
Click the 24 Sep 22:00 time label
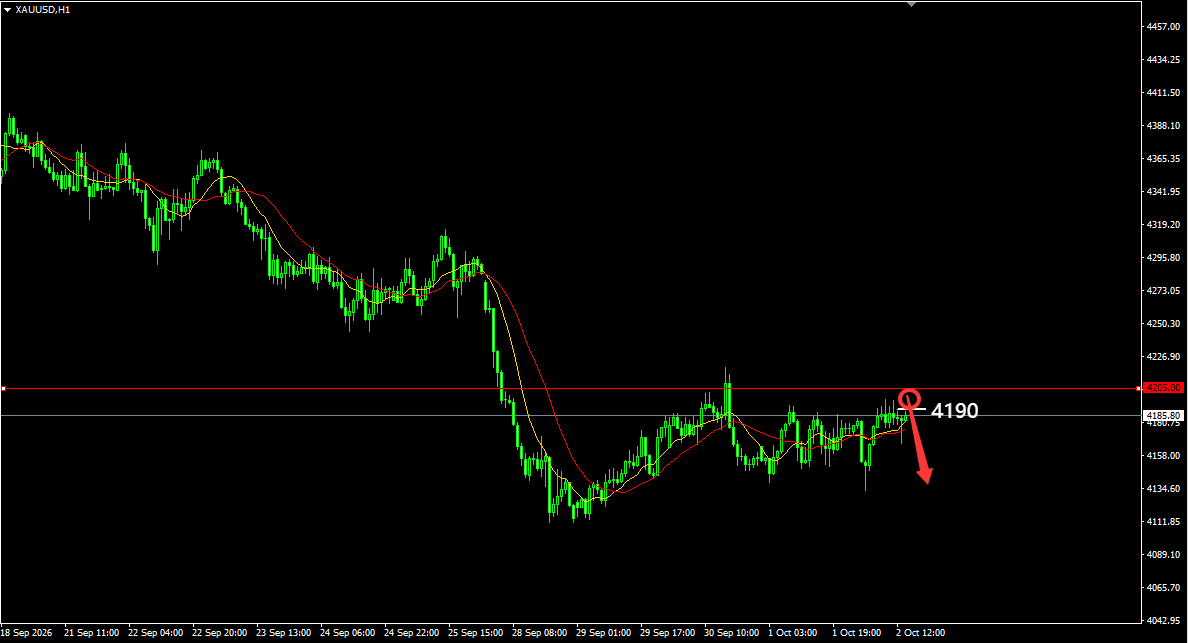pos(411,633)
